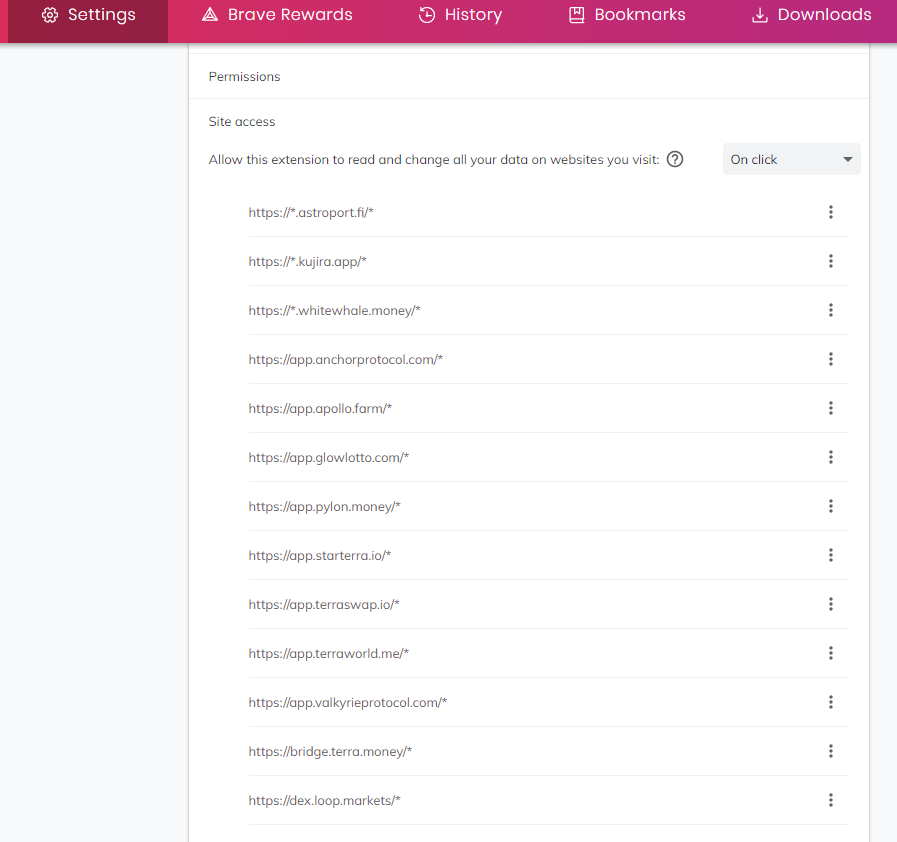Image resolution: width=897 pixels, height=842 pixels.
Task: Open more options for whitewhale.money entry
Action: (831, 310)
